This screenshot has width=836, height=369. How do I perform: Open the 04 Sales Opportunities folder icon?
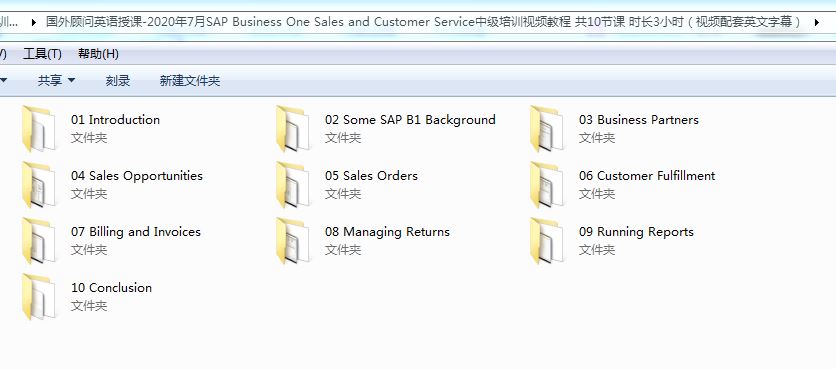tap(39, 184)
